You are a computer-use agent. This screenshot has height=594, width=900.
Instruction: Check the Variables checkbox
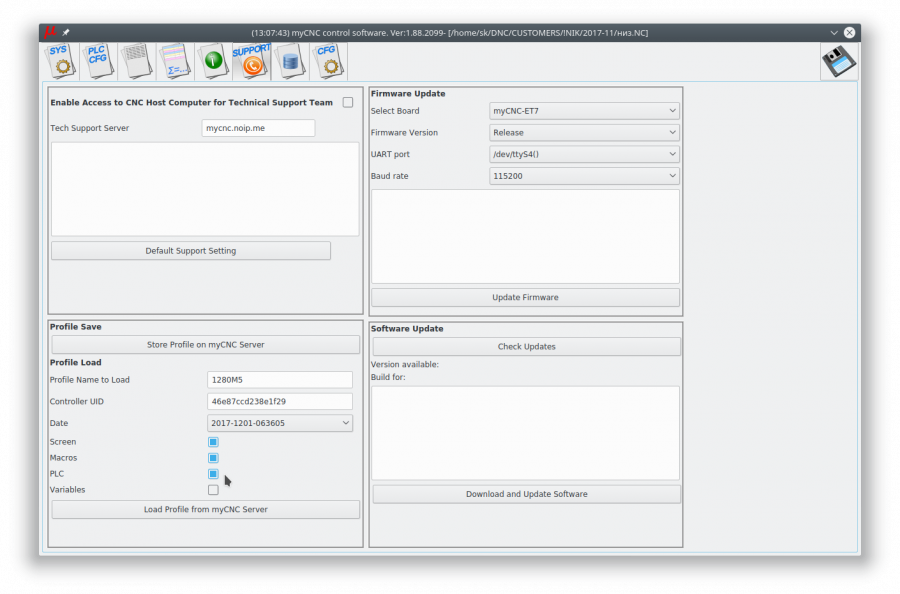(x=213, y=490)
